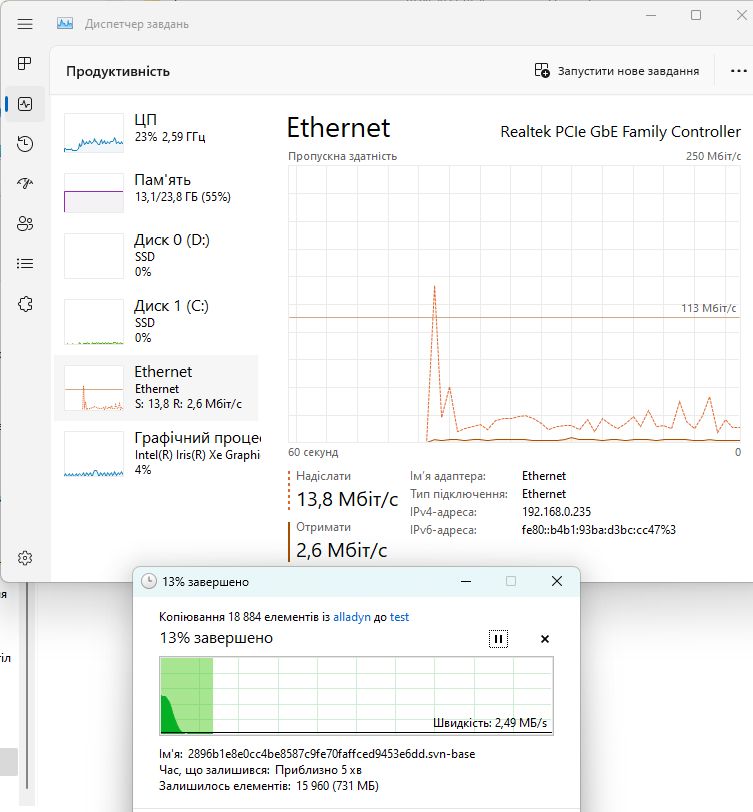The width and height of the screenshot is (753, 812).
Task: Open the hamburger navigation menu
Action: [x=25, y=24]
